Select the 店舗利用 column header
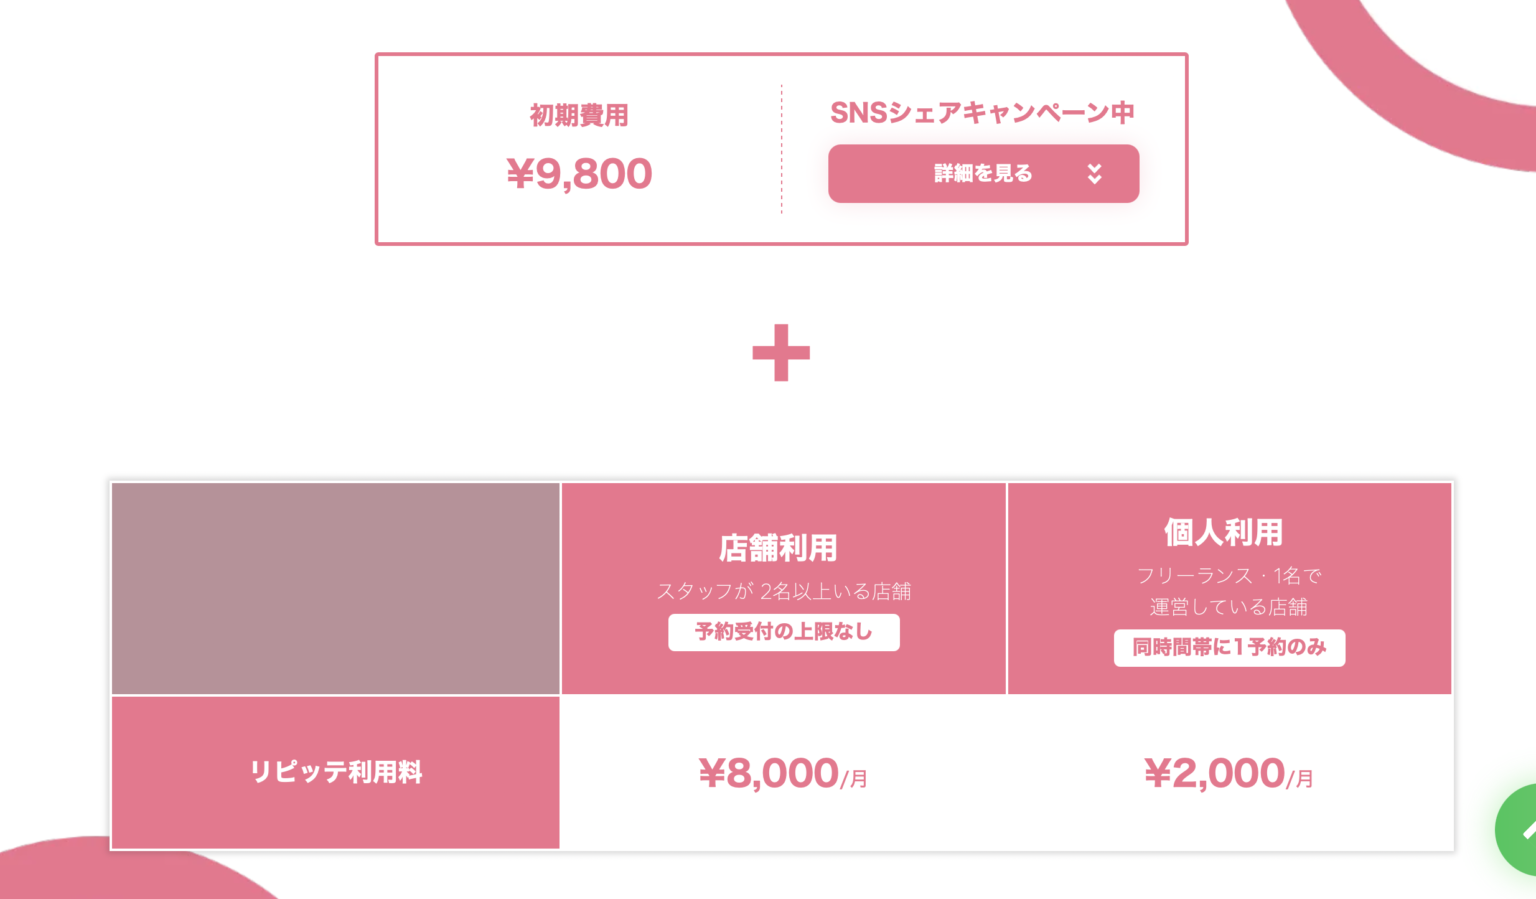This screenshot has width=1536, height=899. click(x=778, y=548)
